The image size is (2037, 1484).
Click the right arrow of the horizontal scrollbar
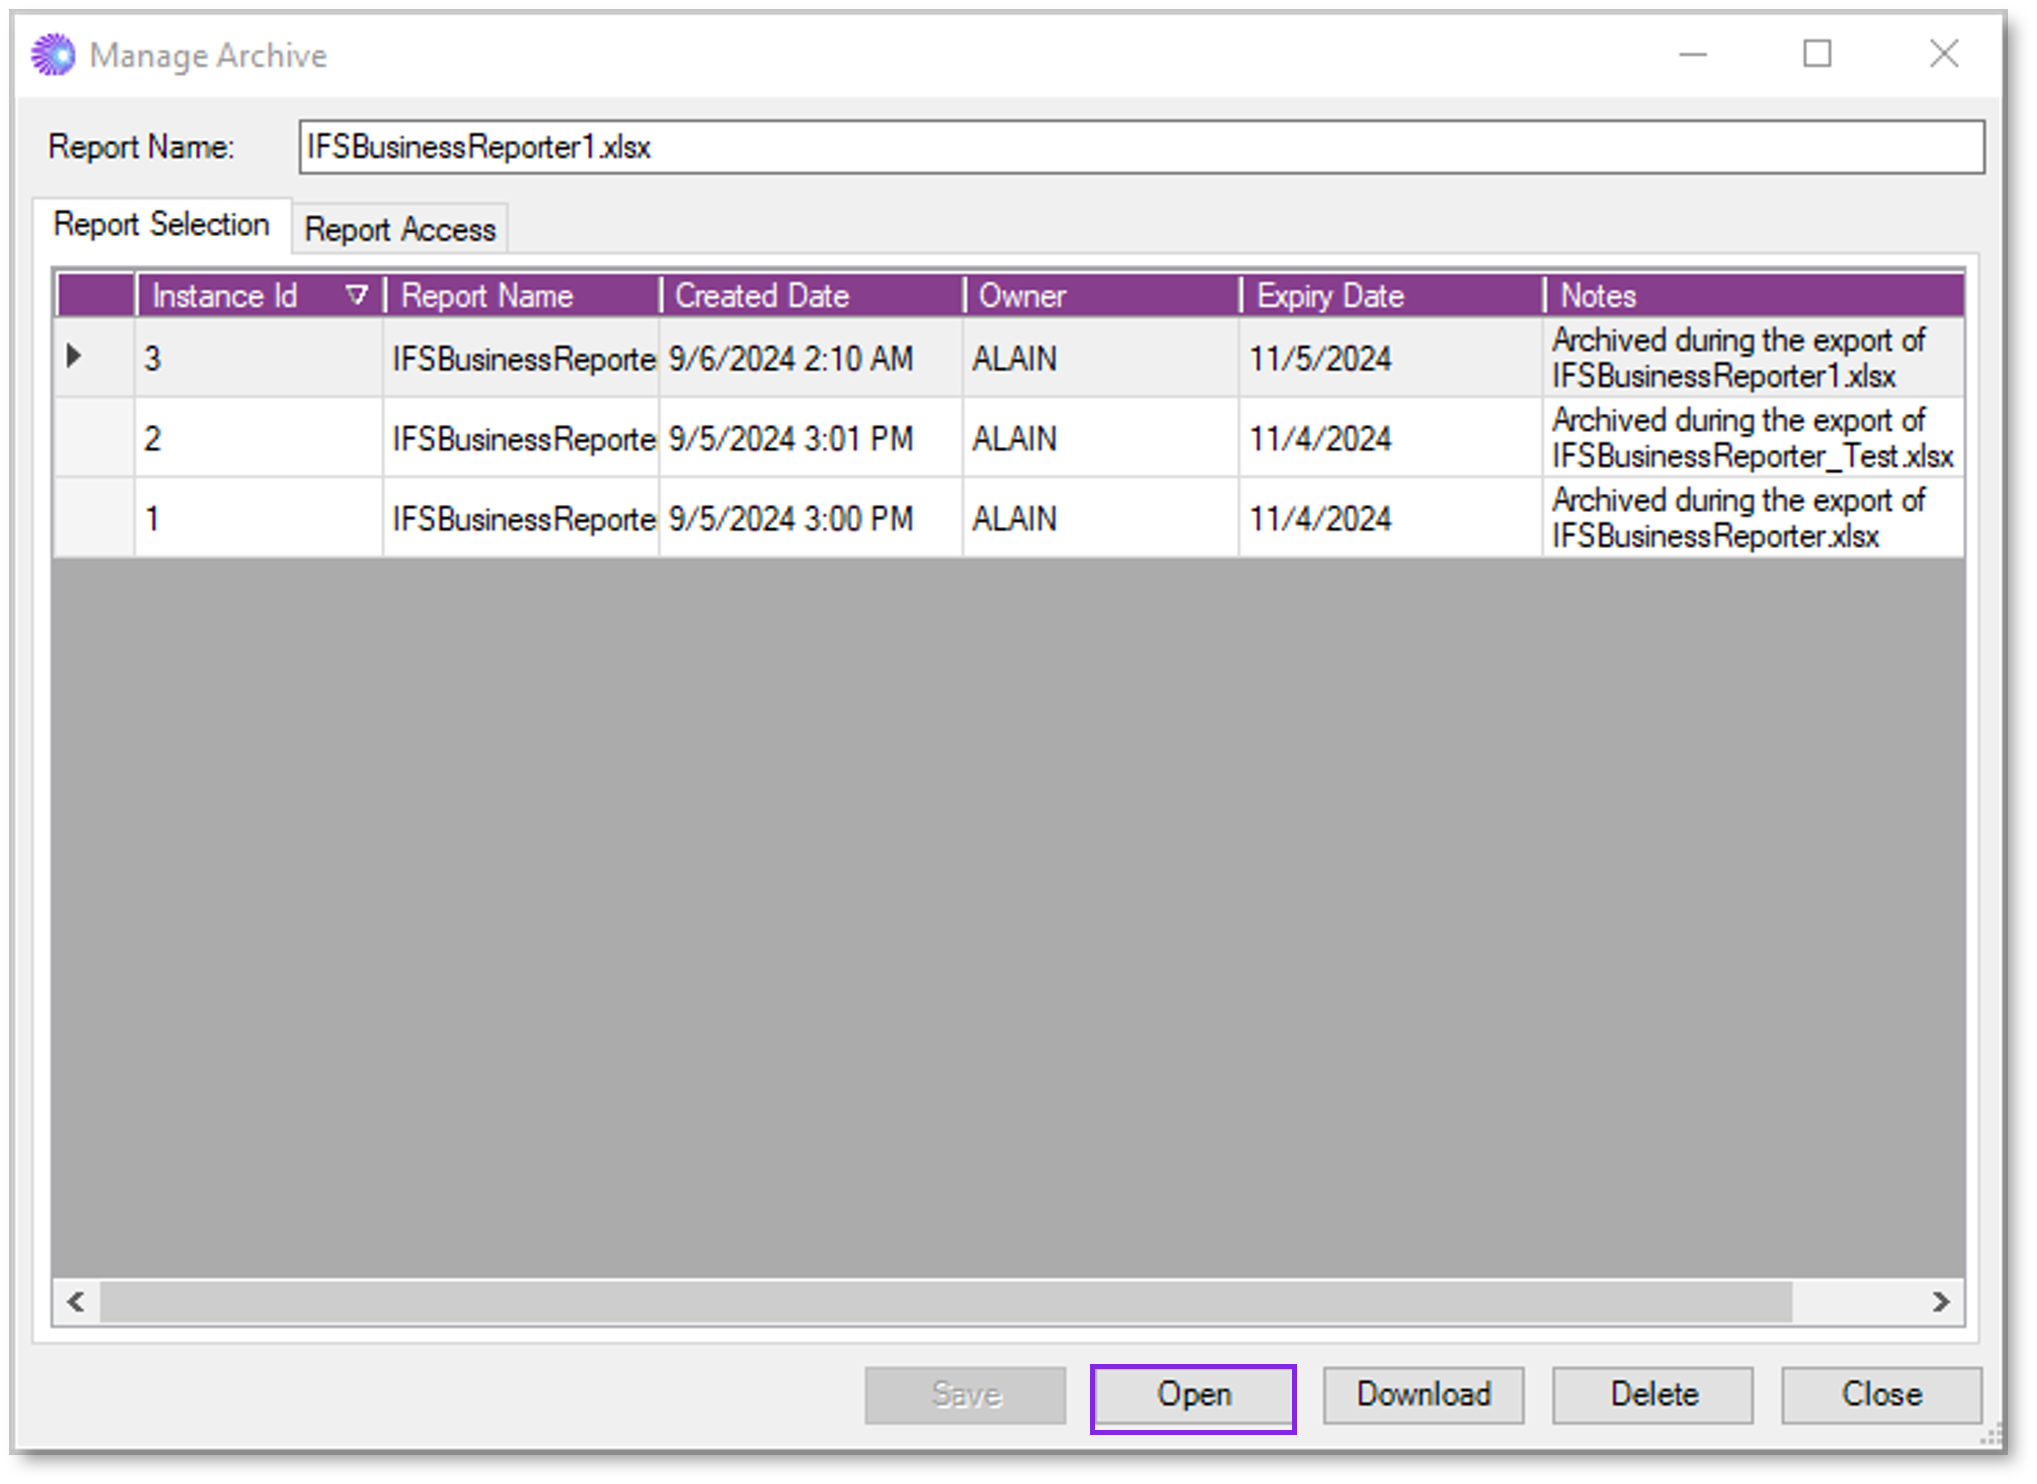coord(1941,1302)
